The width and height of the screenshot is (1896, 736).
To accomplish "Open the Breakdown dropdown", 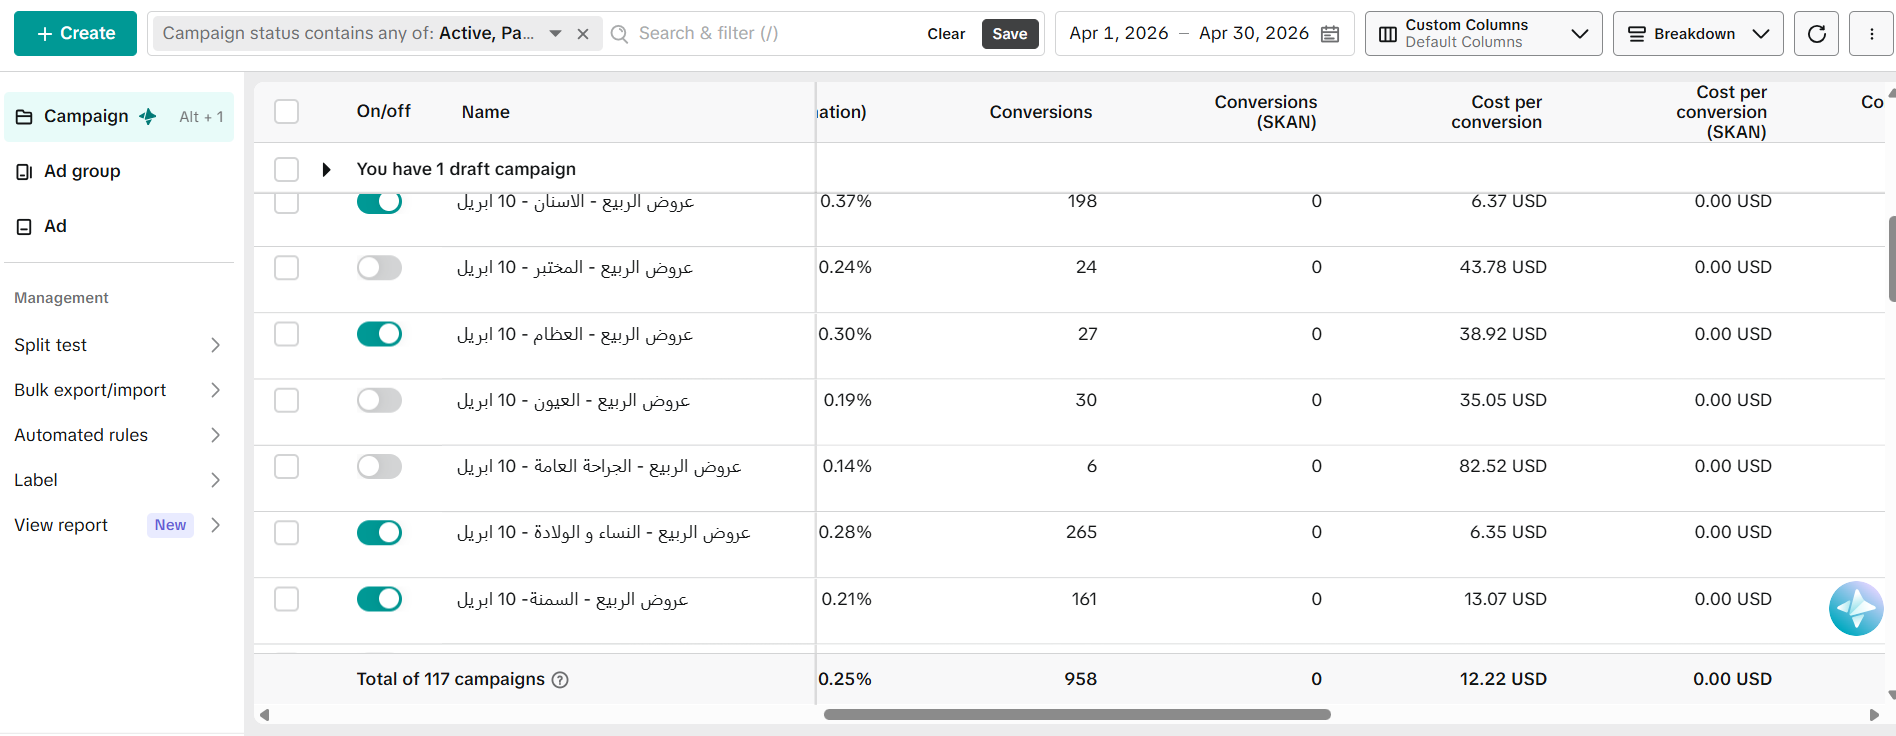I will point(1698,34).
